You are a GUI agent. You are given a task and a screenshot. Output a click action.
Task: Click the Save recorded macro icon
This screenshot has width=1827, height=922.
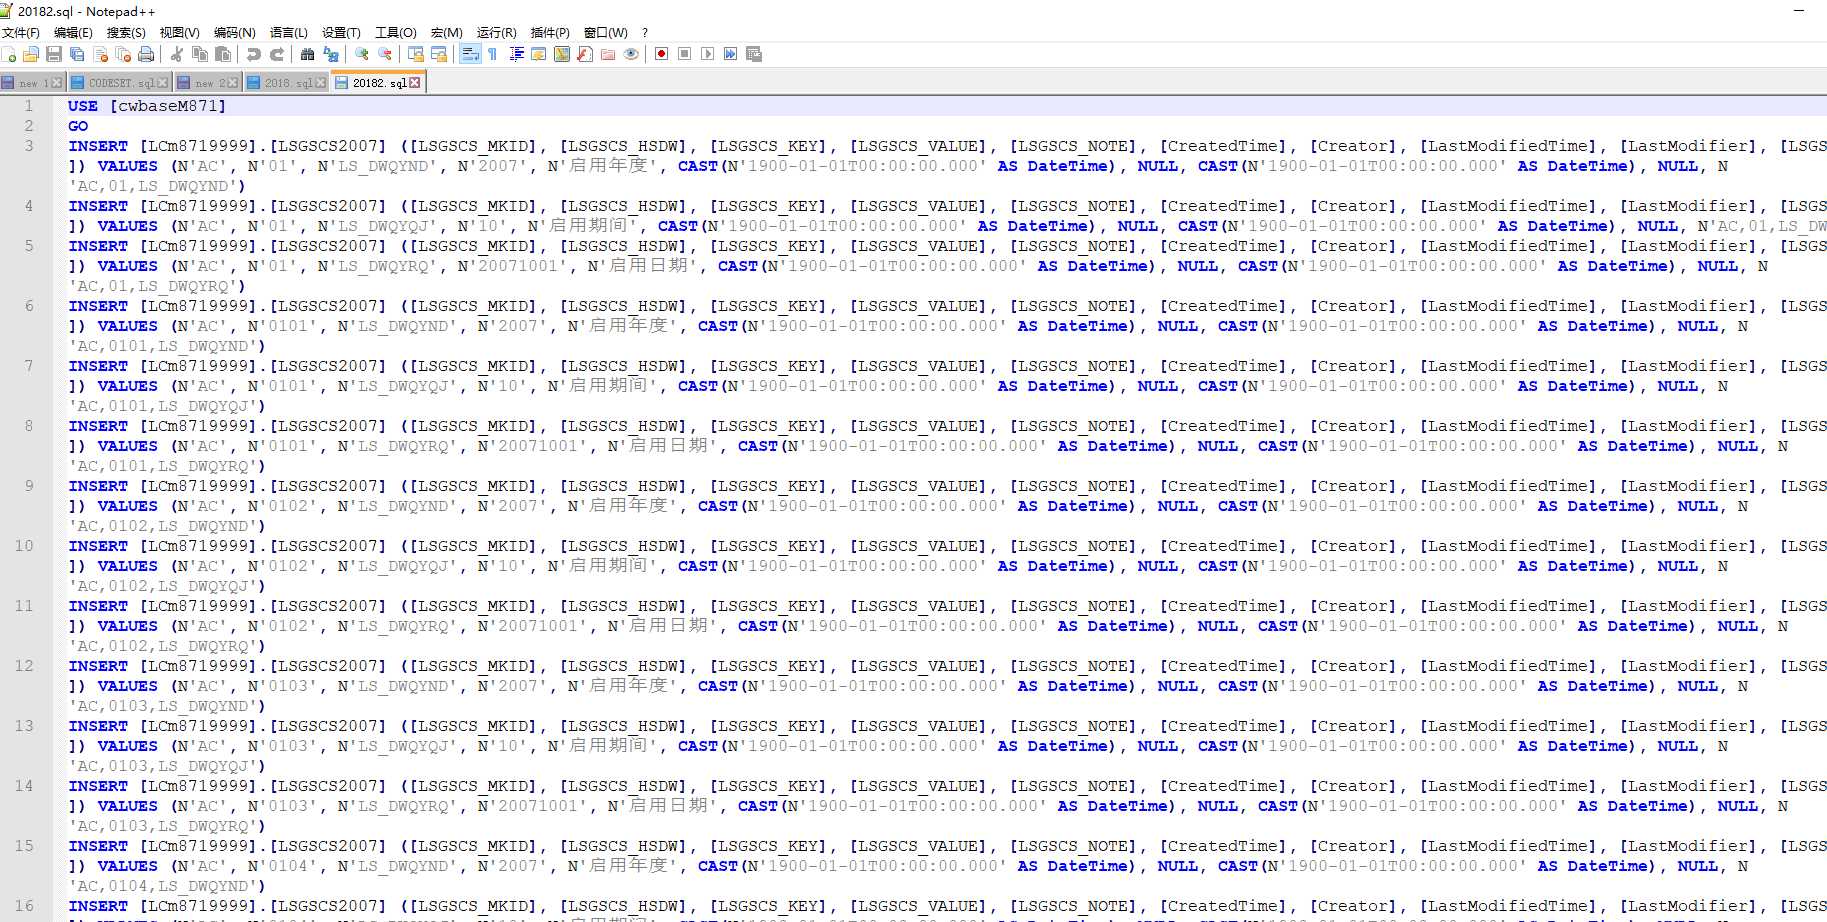click(754, 54)
